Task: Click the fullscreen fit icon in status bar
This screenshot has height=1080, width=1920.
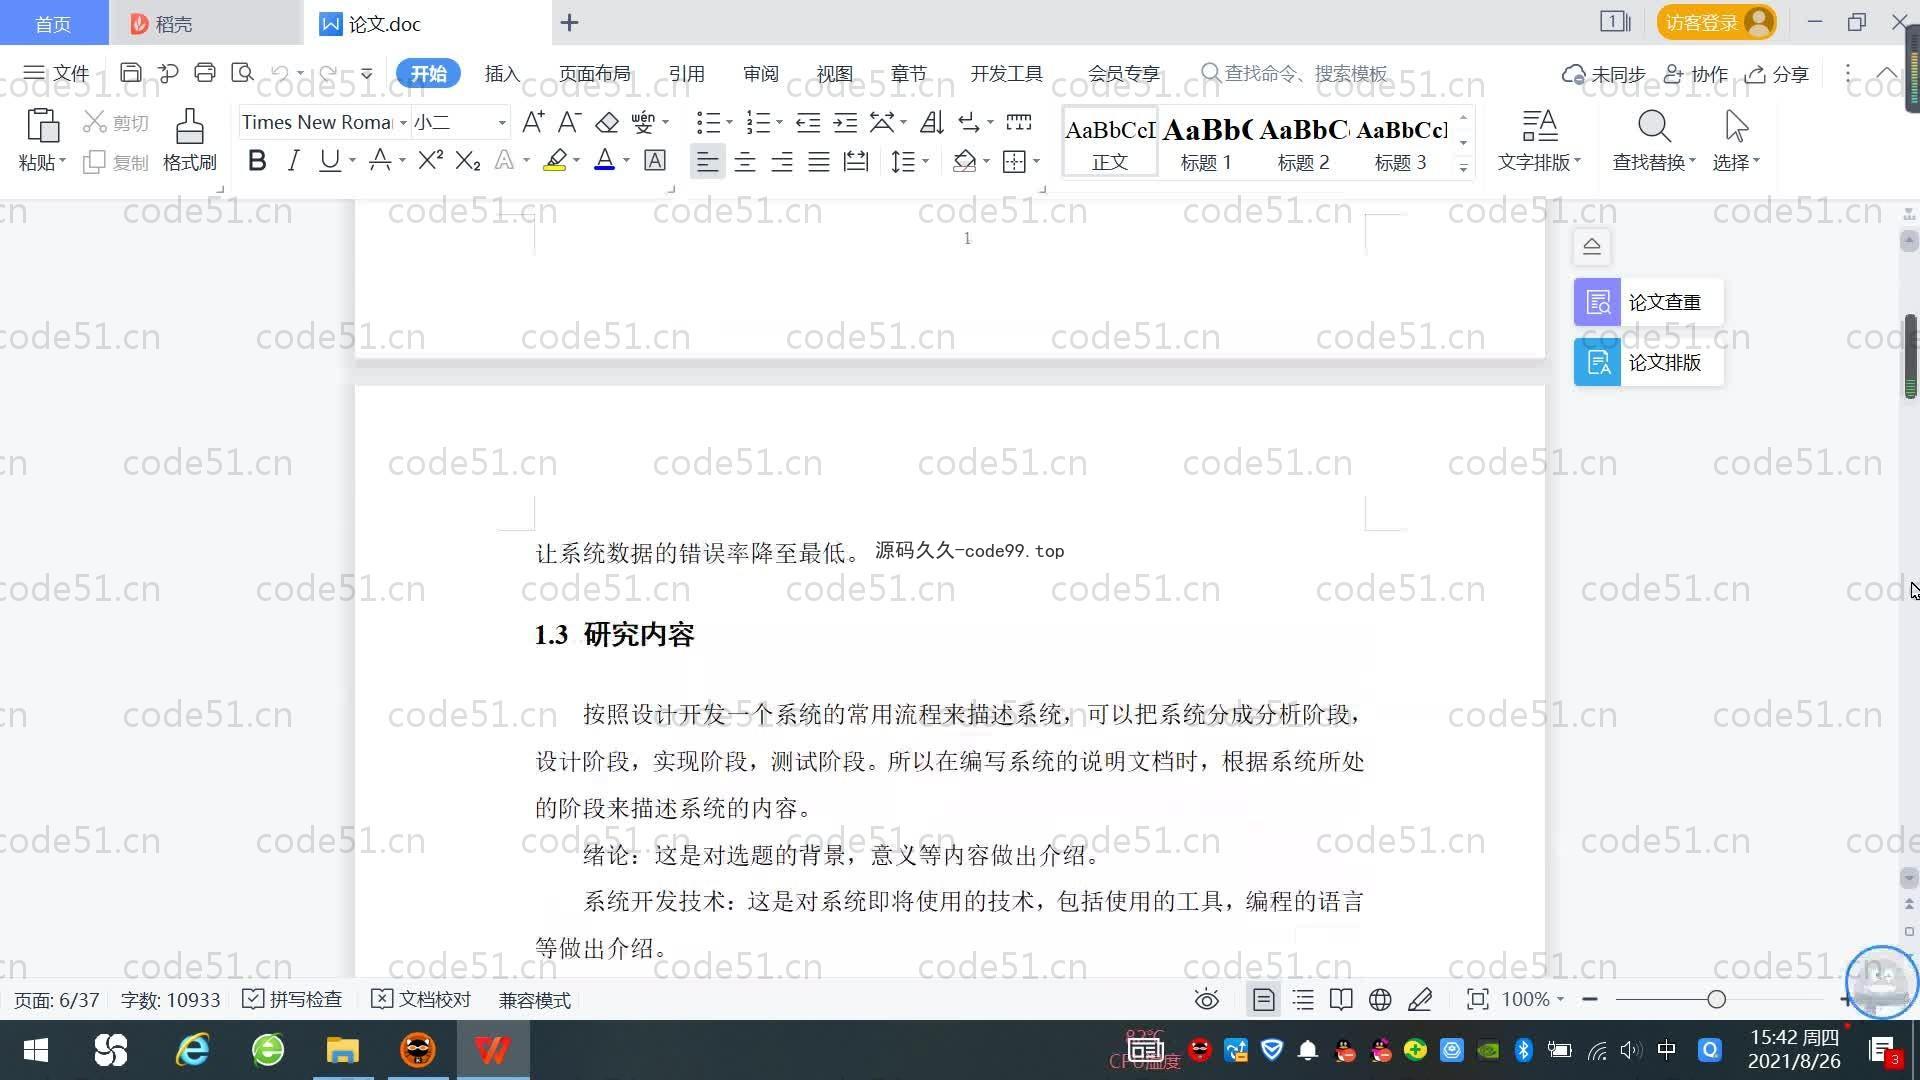Action: [1477, 1000]
